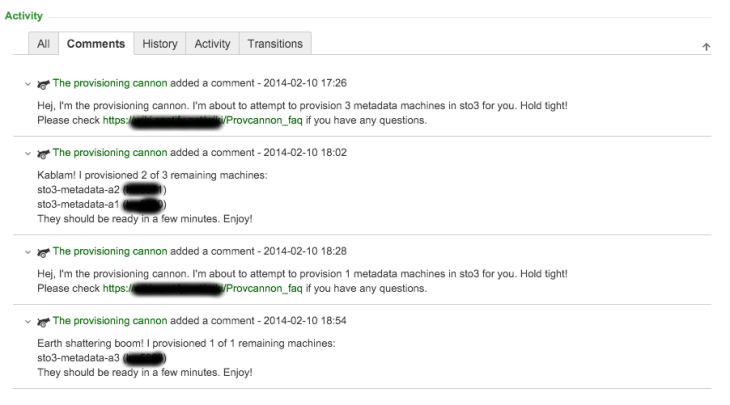The height and width of the screenshot is (405, 730).
Task: Collapse the 18:02 Kablam comment
Action: [x=28, y=153]
